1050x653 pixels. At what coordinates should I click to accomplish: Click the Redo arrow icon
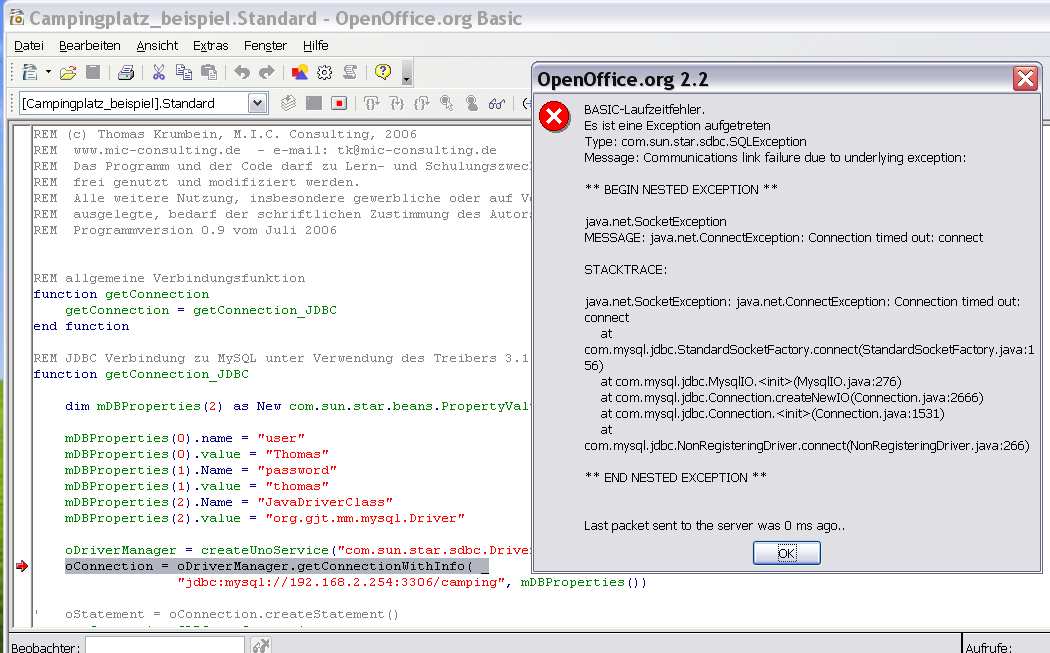[267, 72]
